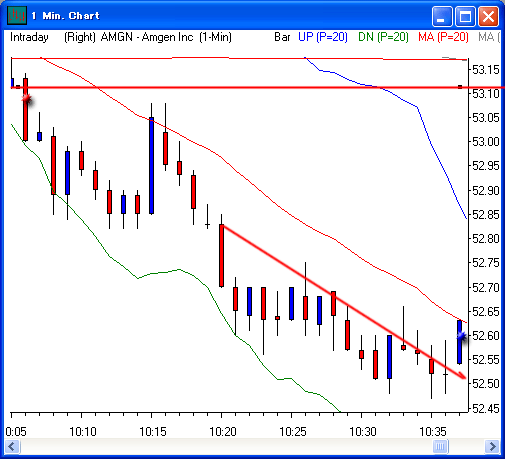Select the UP (P=20) legend label
505x459 pixels.
click(323, 37)
